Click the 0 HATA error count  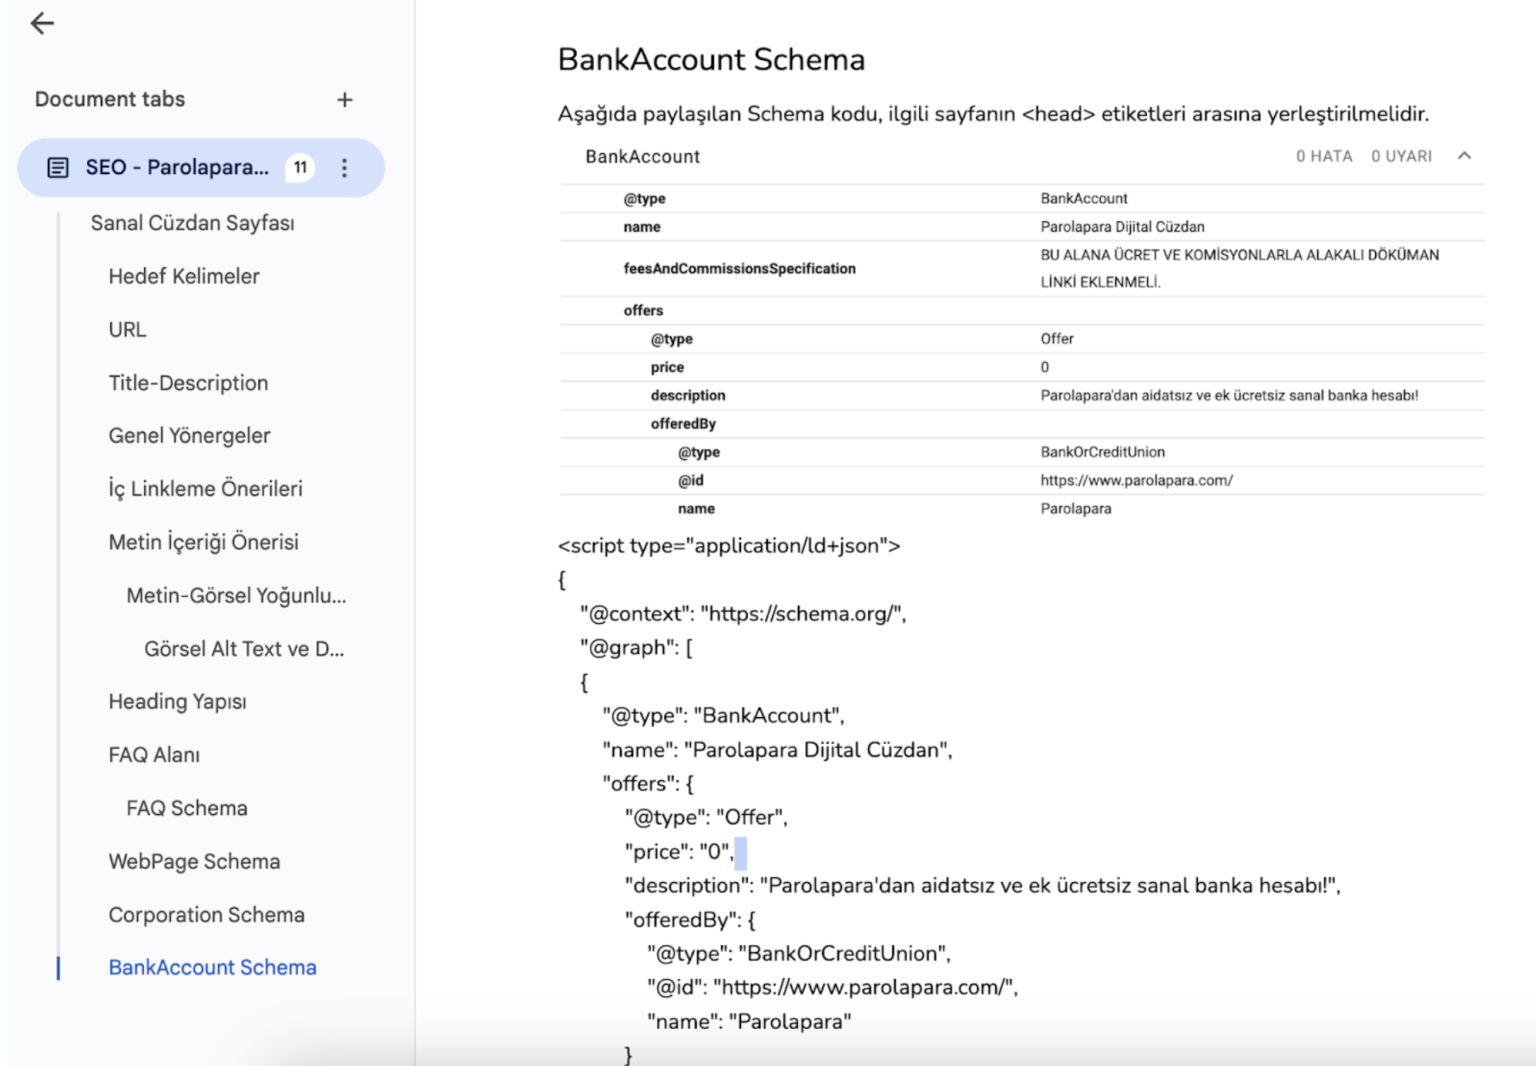1324,157
